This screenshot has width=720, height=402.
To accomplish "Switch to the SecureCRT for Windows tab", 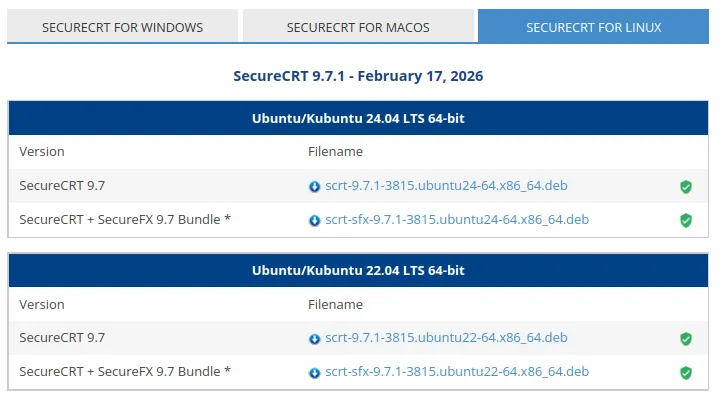I will coord(123,27).
